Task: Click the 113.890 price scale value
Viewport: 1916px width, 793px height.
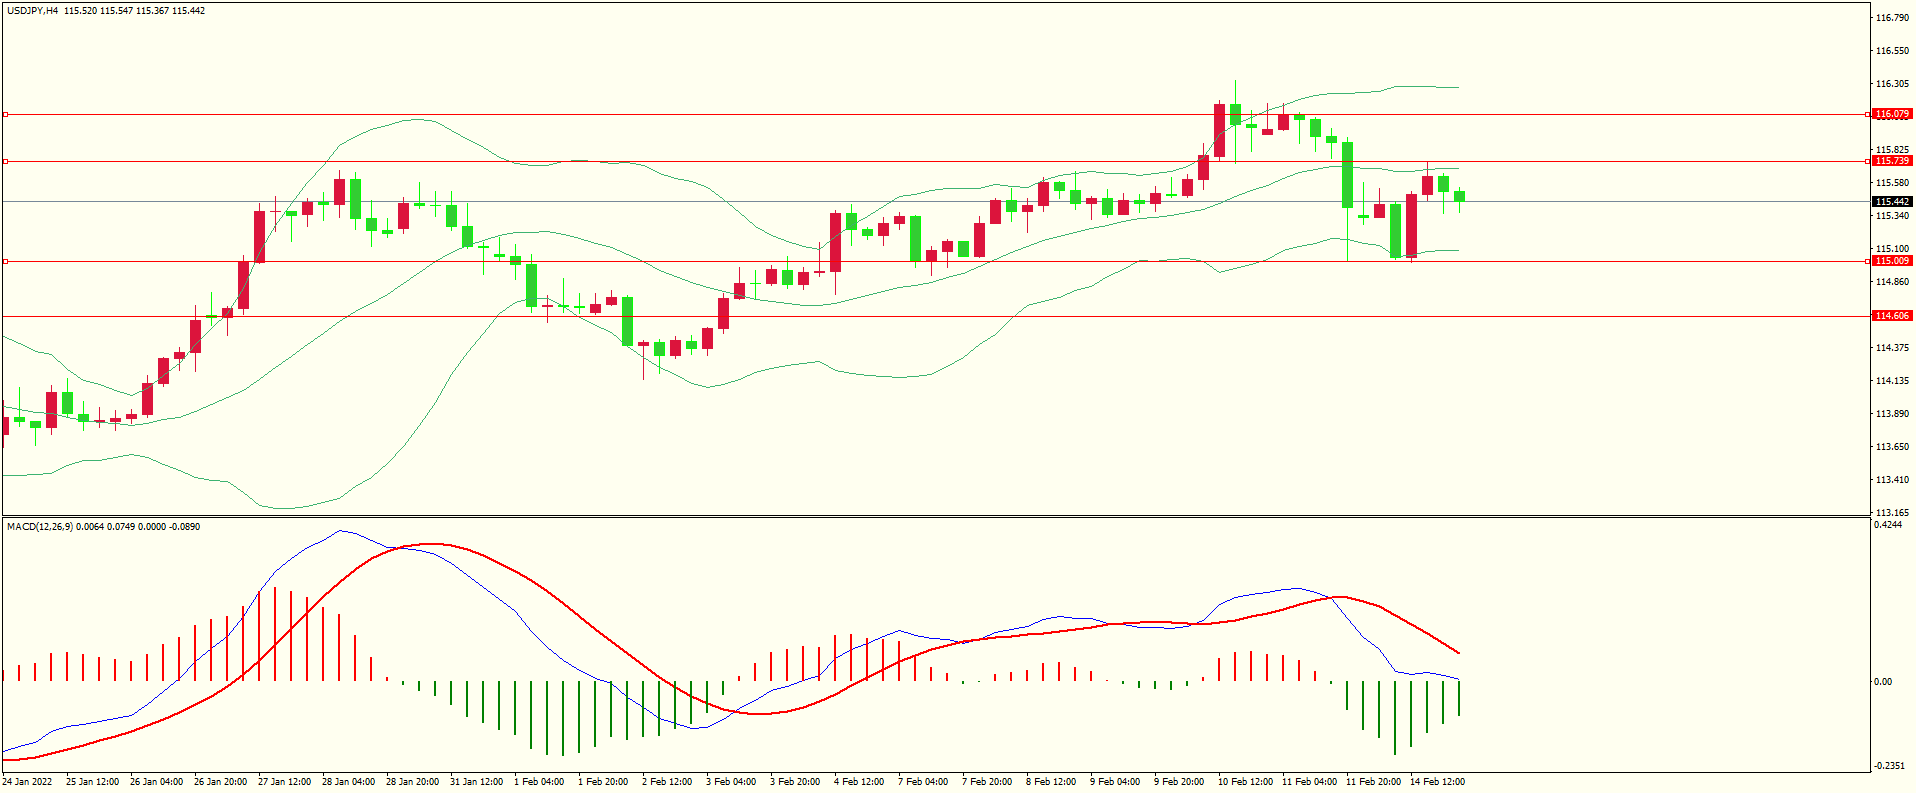Action: 1893,414
